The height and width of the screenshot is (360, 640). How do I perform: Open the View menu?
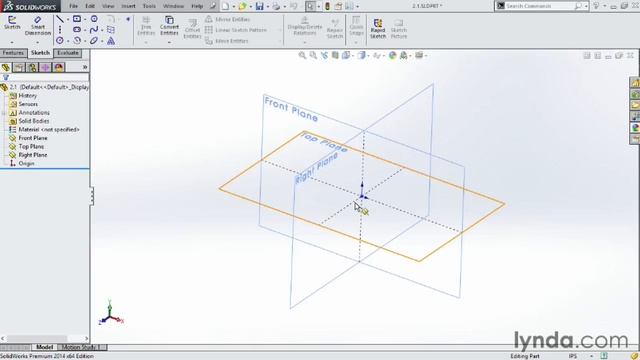pos(108,6)
